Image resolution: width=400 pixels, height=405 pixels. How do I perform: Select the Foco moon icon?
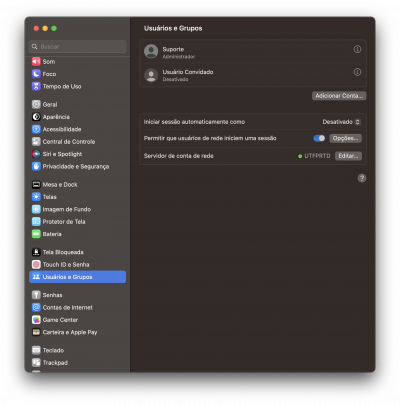point(36,74)
